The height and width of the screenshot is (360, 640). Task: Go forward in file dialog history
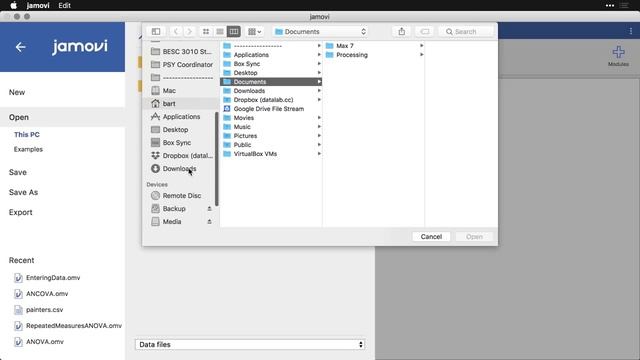(189, 31)
